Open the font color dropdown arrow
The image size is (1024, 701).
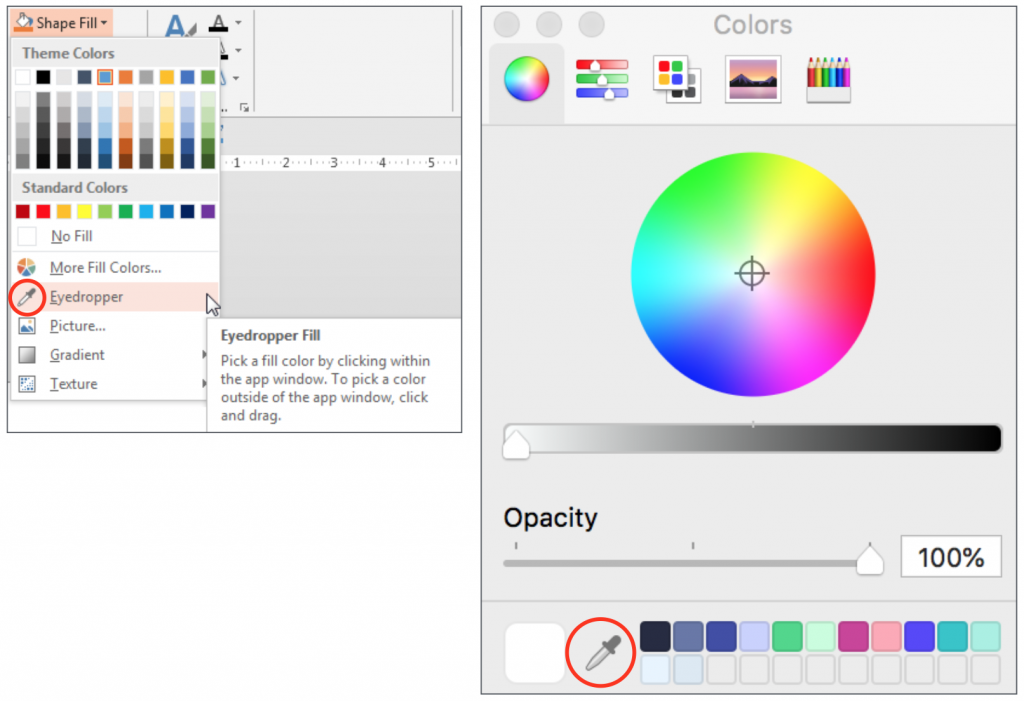238,23
